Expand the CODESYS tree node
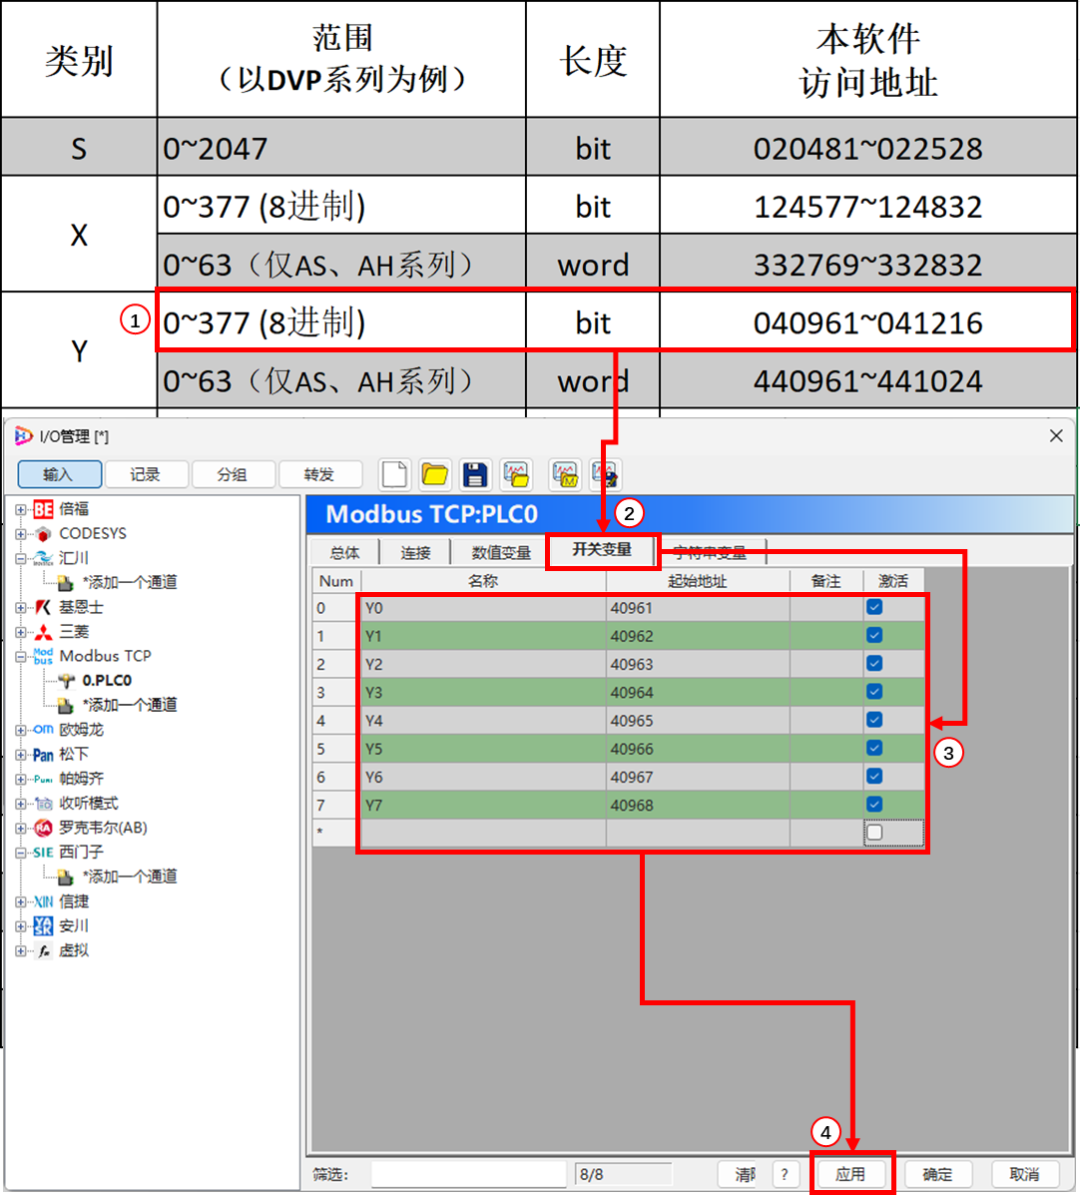1080x1195 pixels. 21,533
